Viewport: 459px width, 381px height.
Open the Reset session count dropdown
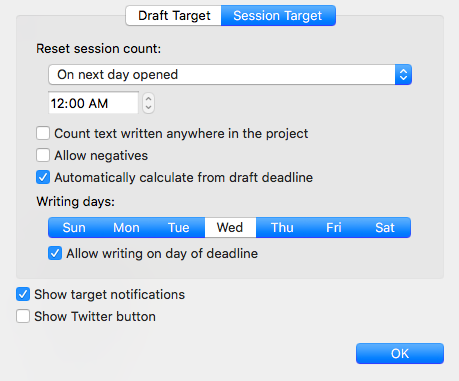click(x=230, y=75)
